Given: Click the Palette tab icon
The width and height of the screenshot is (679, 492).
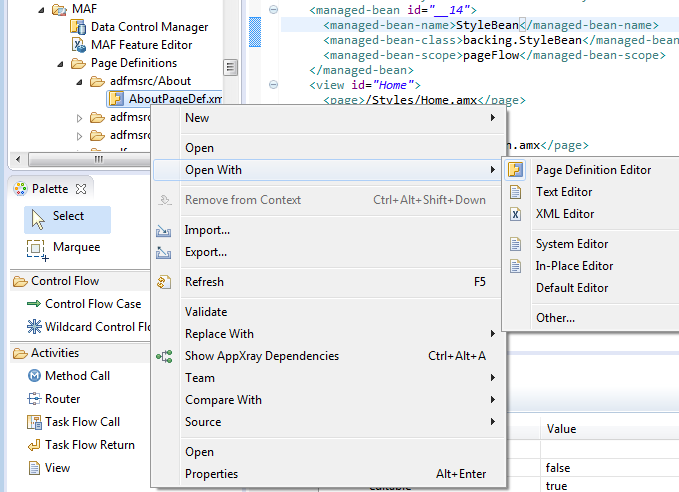Looking at the screenshot, I should 20,189.
